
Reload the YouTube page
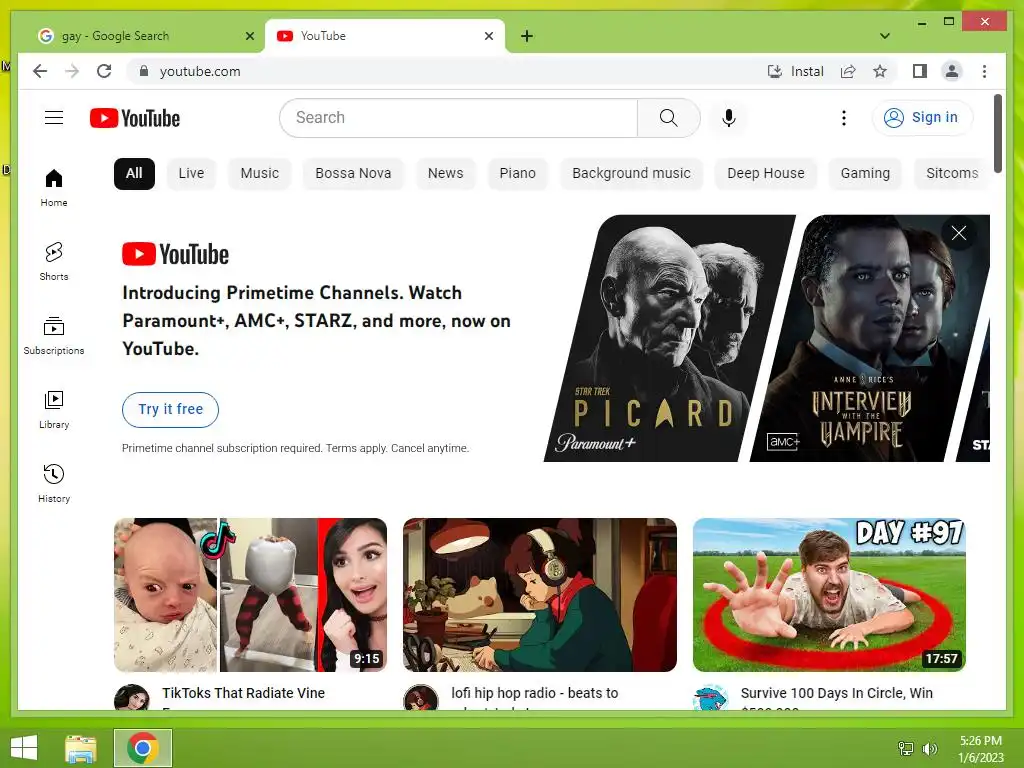coord(104,71)
